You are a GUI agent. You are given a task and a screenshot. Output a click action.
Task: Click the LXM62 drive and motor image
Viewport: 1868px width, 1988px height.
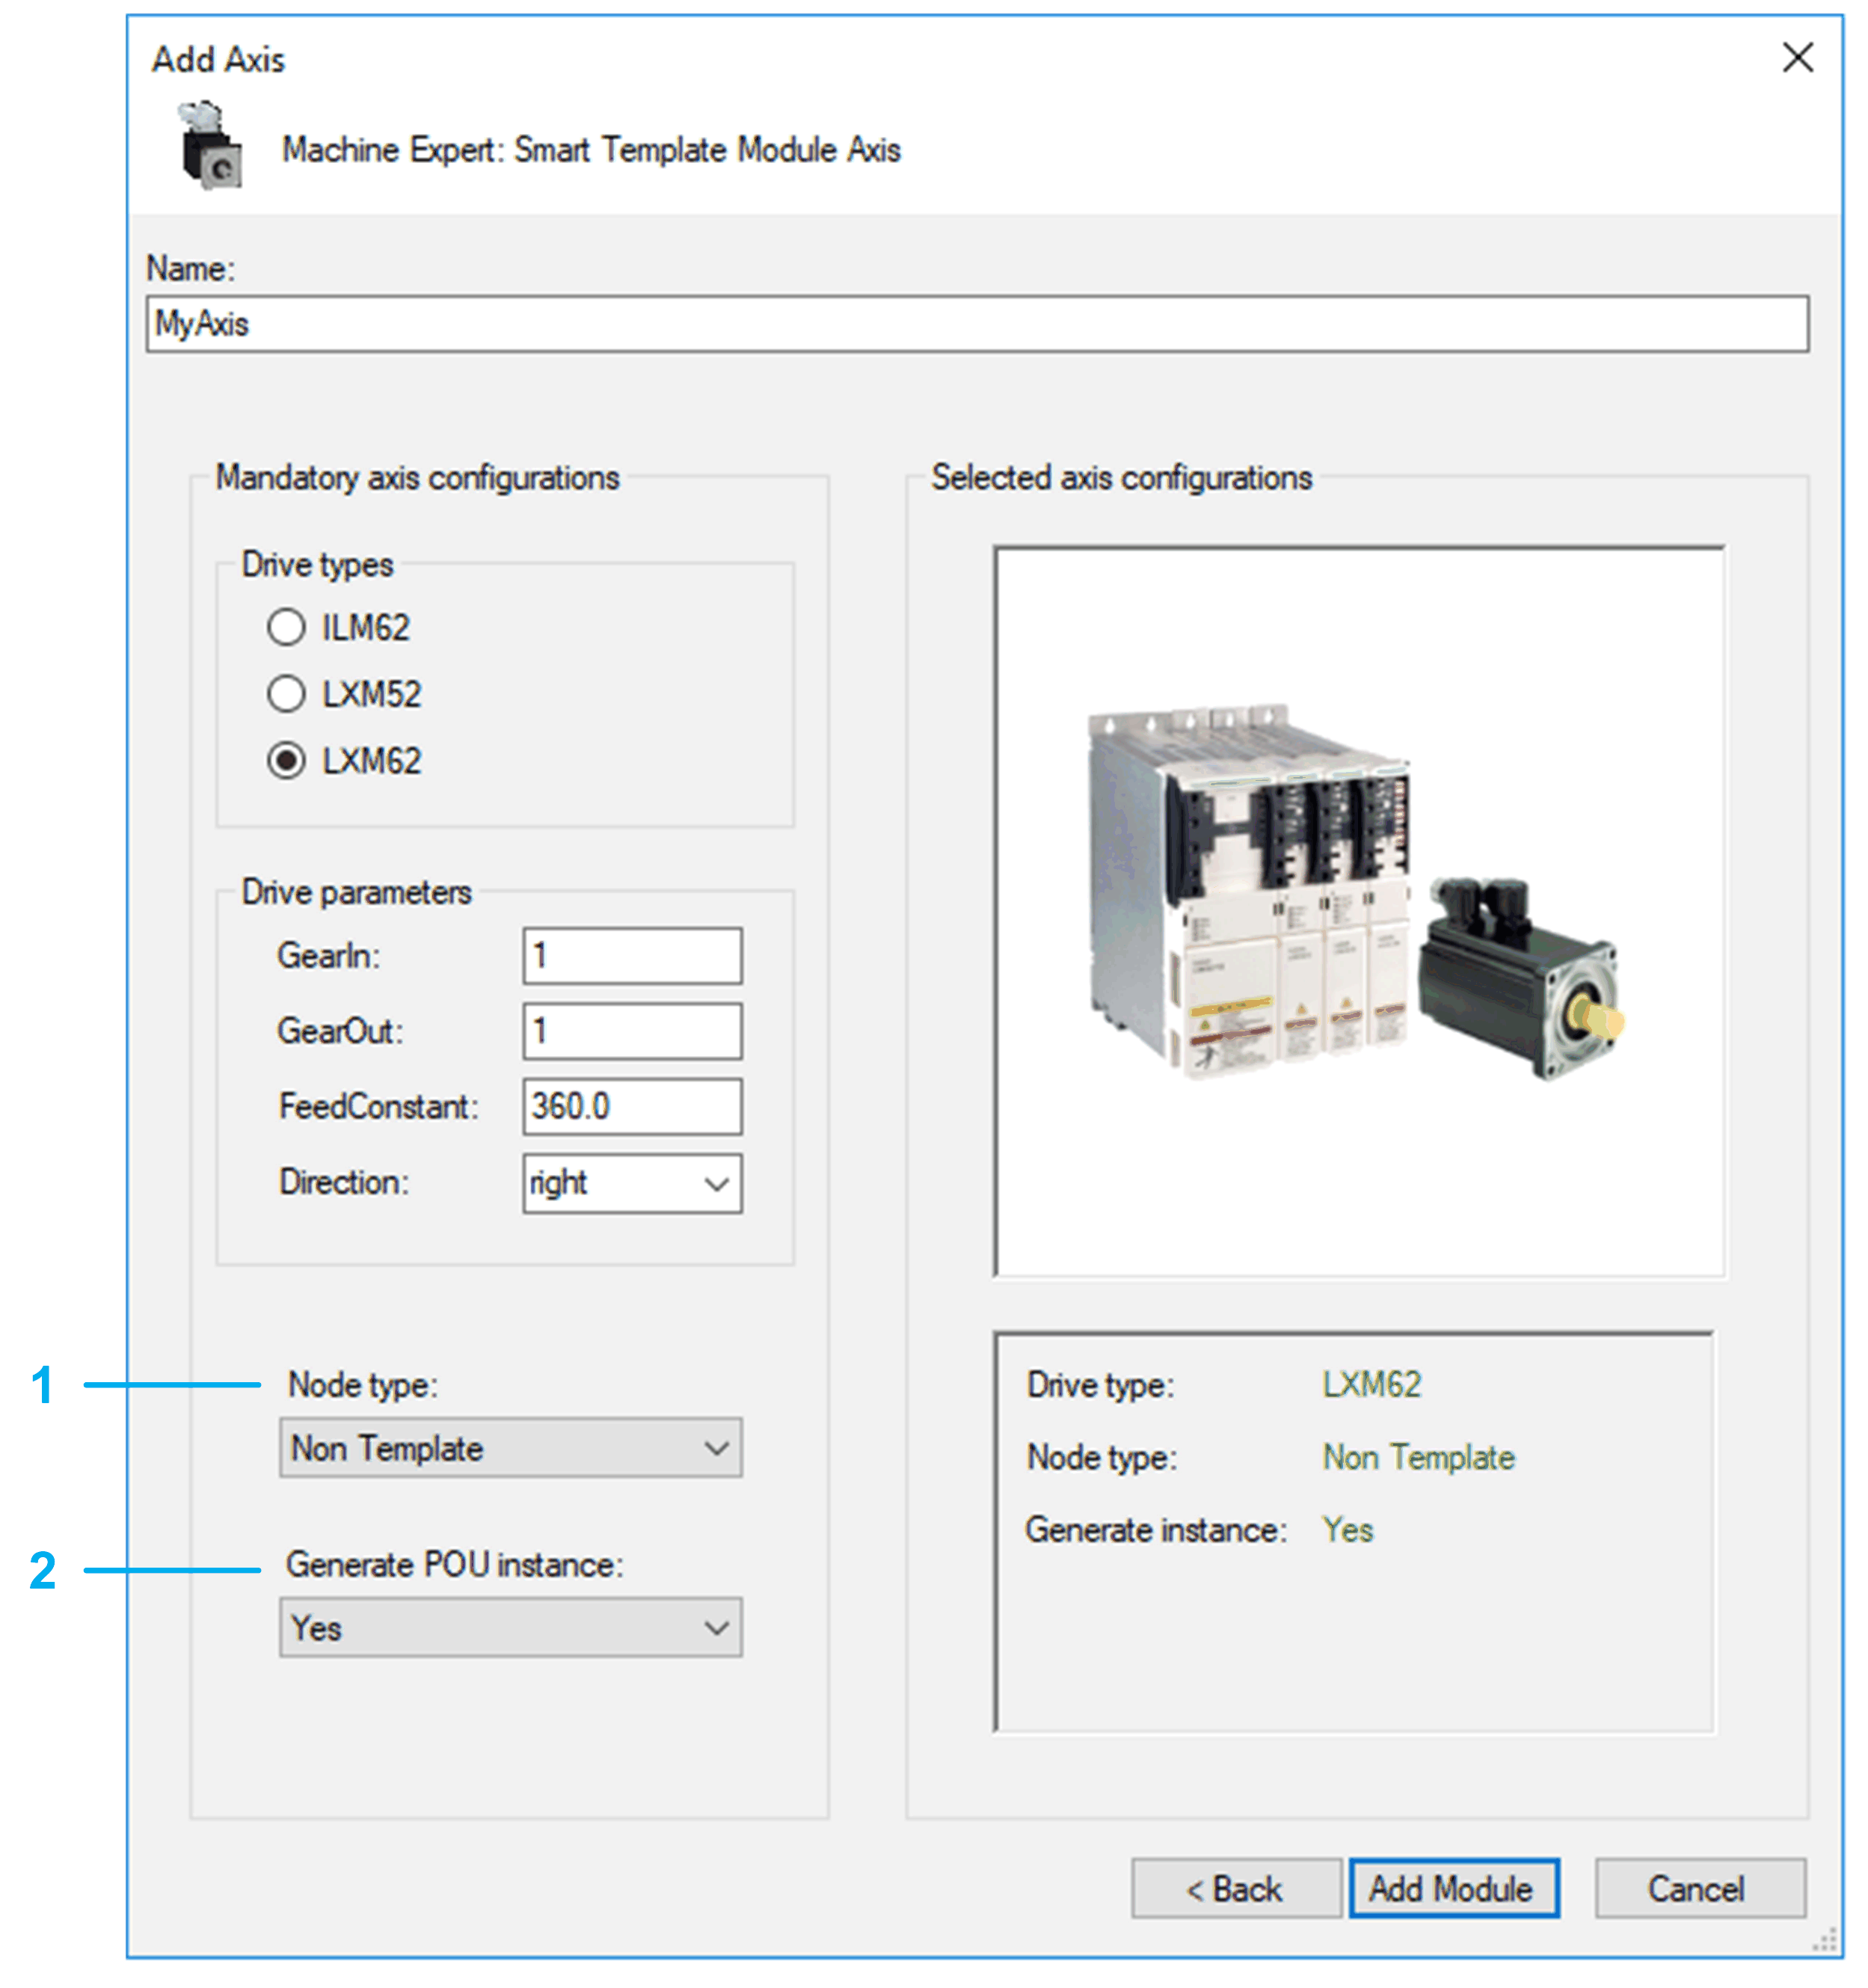point(1358,910)
